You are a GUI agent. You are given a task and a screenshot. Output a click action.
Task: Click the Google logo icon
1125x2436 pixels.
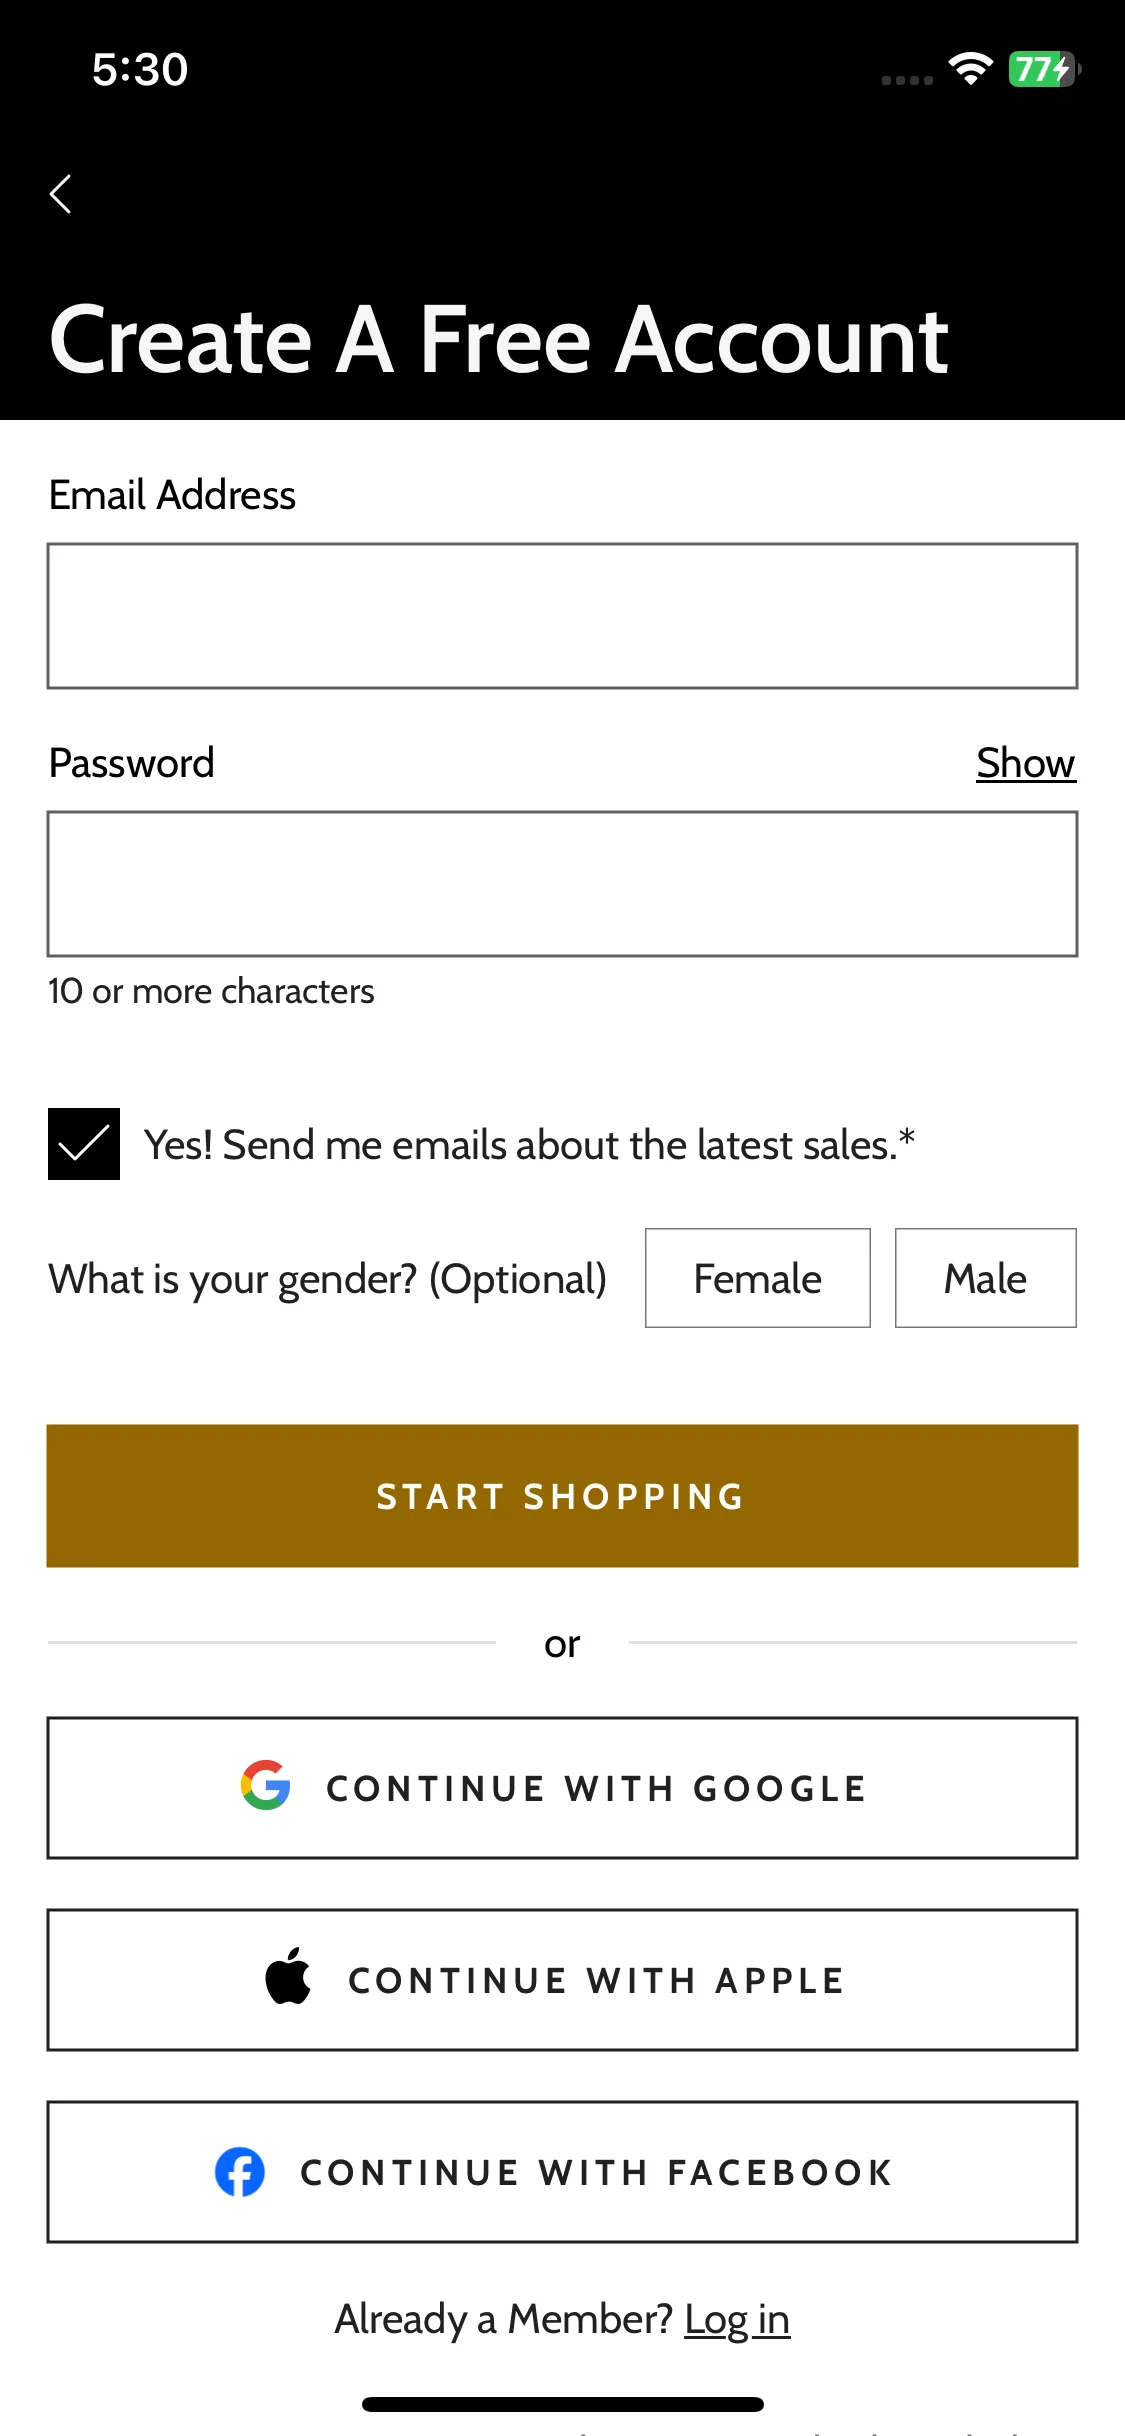pyautogui.click(x=266, y=1785)
